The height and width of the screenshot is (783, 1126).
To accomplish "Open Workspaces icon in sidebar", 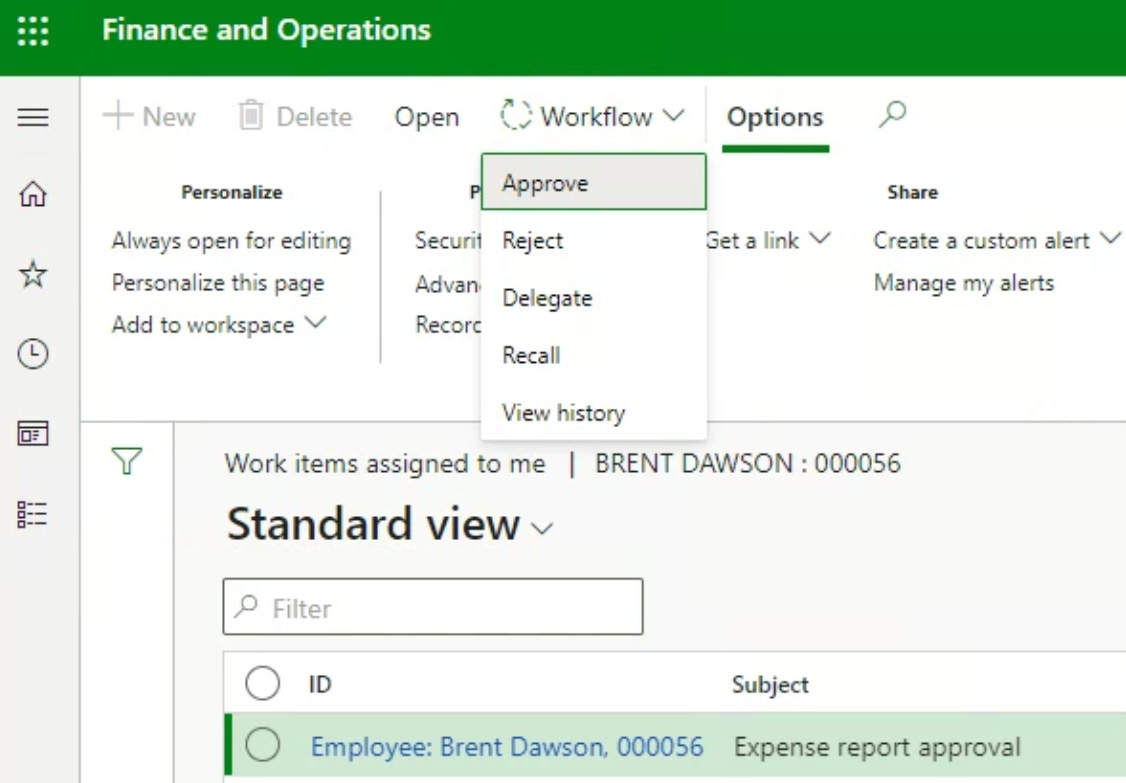I will pos(33,434).
